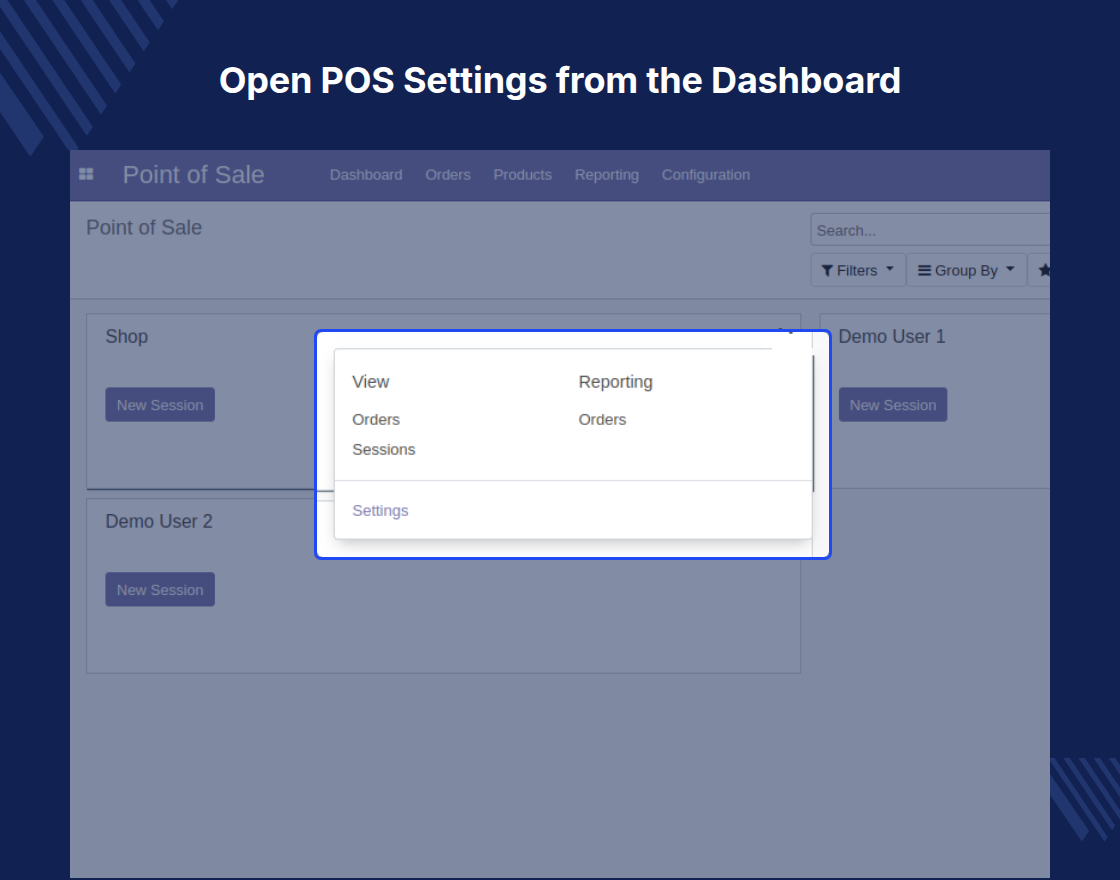
Task: Start New Session for Shop
Action: click(160, 404)
